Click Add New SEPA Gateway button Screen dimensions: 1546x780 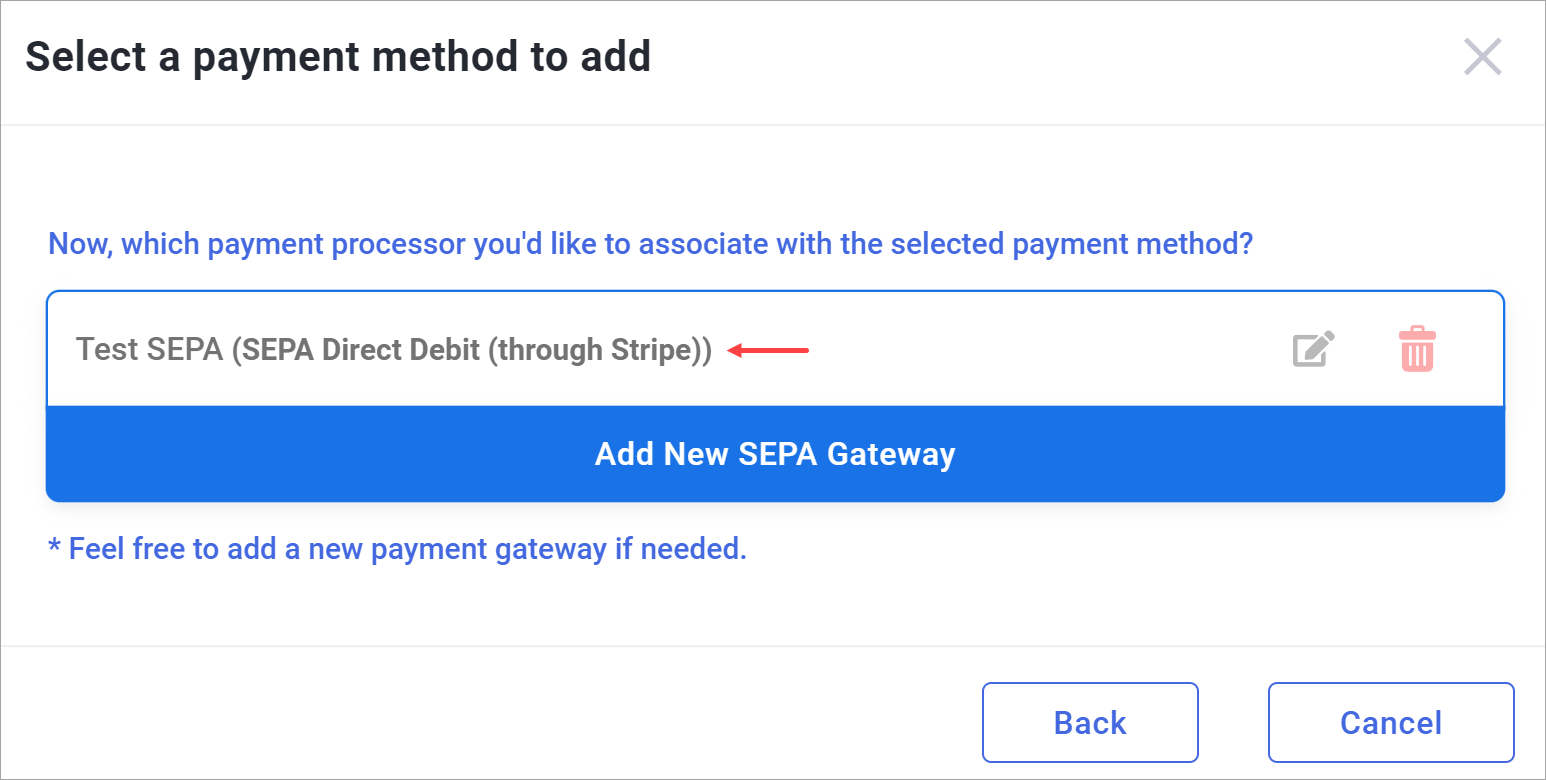click(x=775, y=454)
